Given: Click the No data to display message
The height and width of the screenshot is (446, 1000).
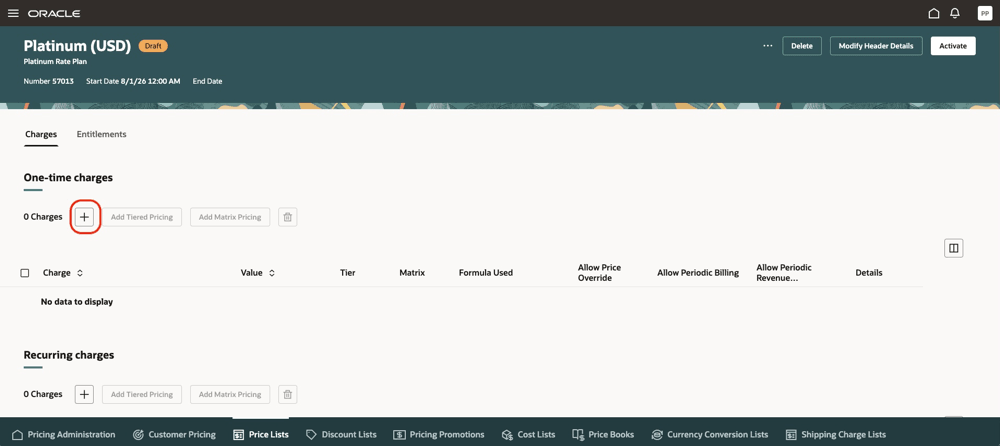Looking at the screenshot, I should (x=77, y=302).
